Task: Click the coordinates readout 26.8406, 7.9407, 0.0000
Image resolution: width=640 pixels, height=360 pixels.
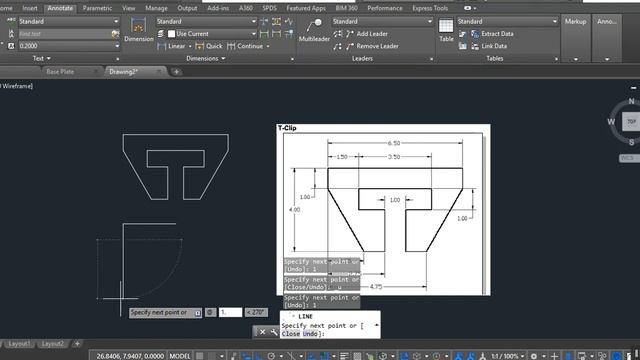Action: coord(130,356)
